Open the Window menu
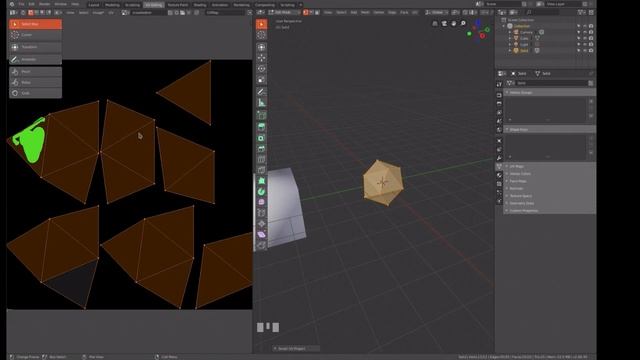Screen dimensions: 640x360 (x=60, y=4)
